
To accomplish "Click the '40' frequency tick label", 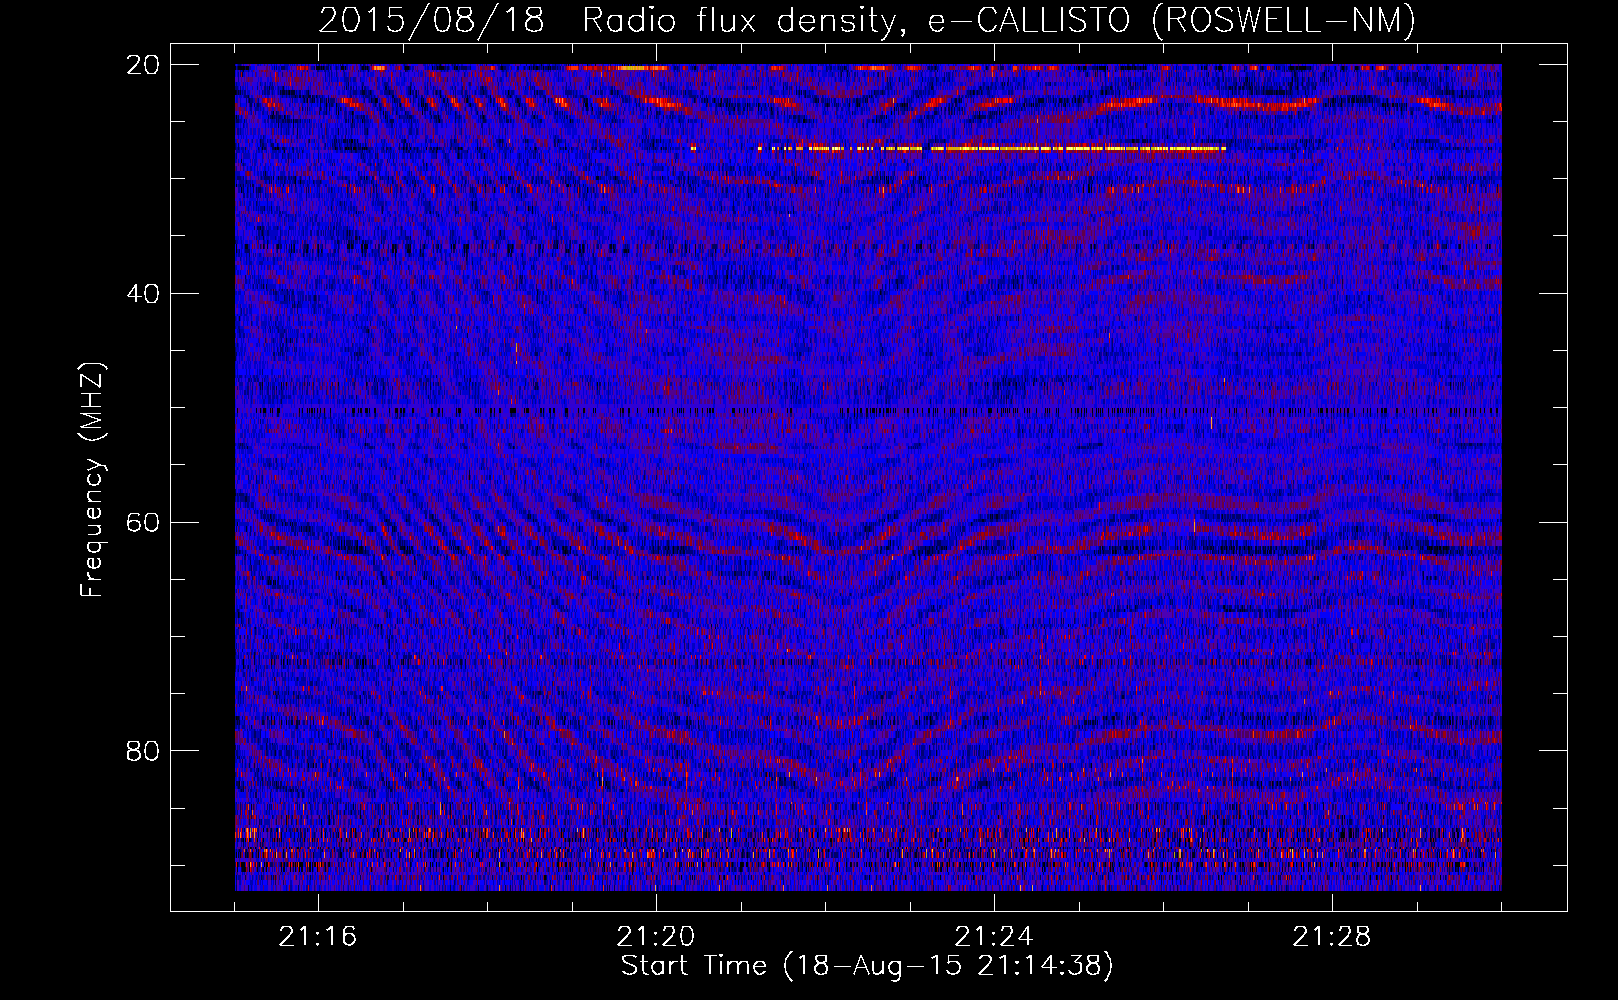I will (x=143, y=294).
